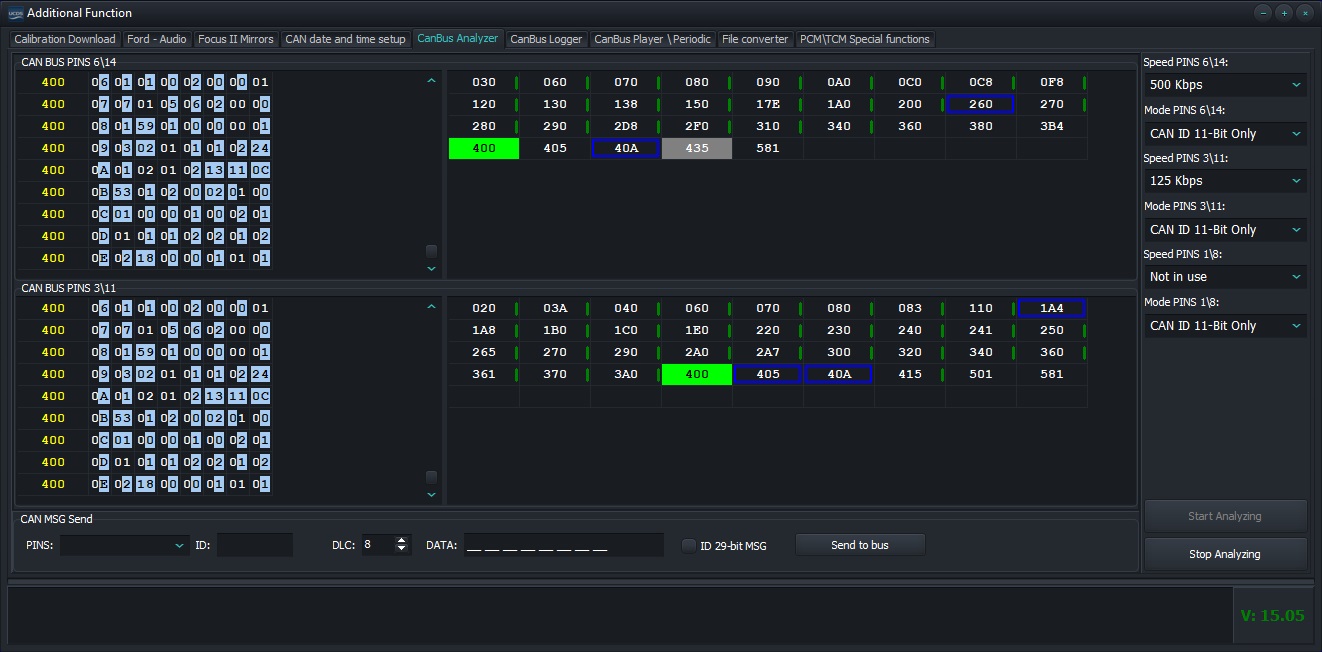Screen dimensions: 1322x652
Task: Select the blue-outlined 1A4 ID cell
Action: tap(1051, 308)
